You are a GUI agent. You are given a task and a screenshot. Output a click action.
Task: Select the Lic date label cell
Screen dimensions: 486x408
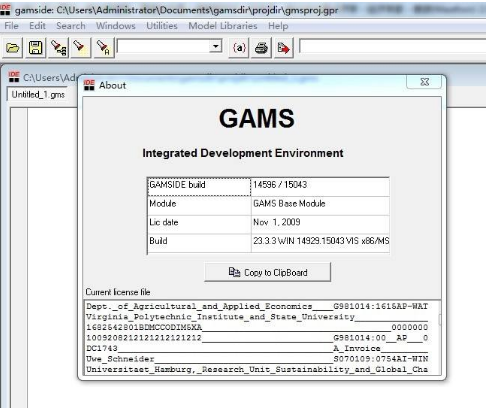[x=199, y=224]
